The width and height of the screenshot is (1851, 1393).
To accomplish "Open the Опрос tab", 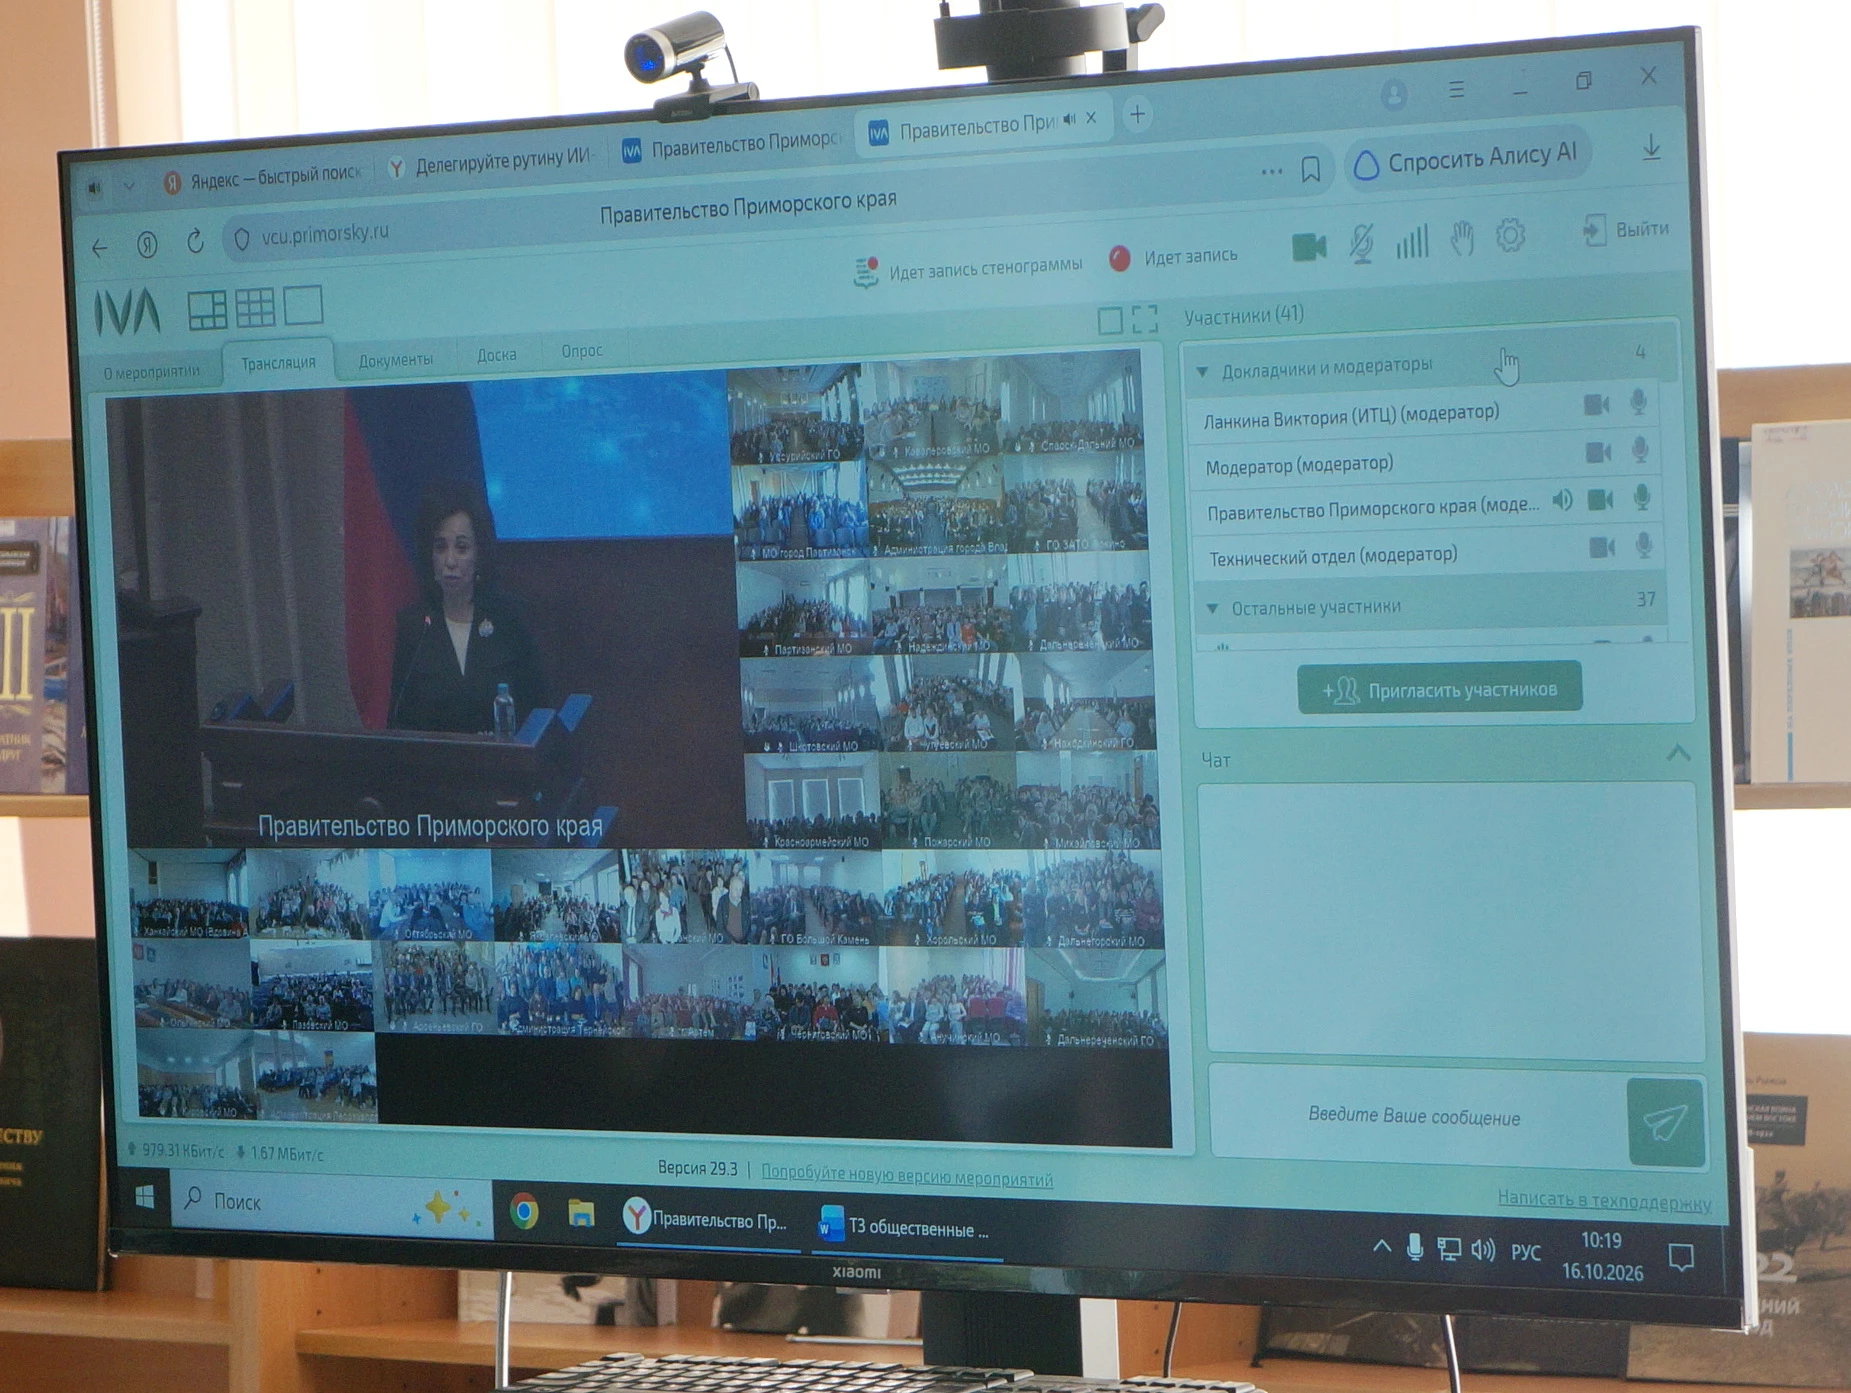I will pos(582,351).
